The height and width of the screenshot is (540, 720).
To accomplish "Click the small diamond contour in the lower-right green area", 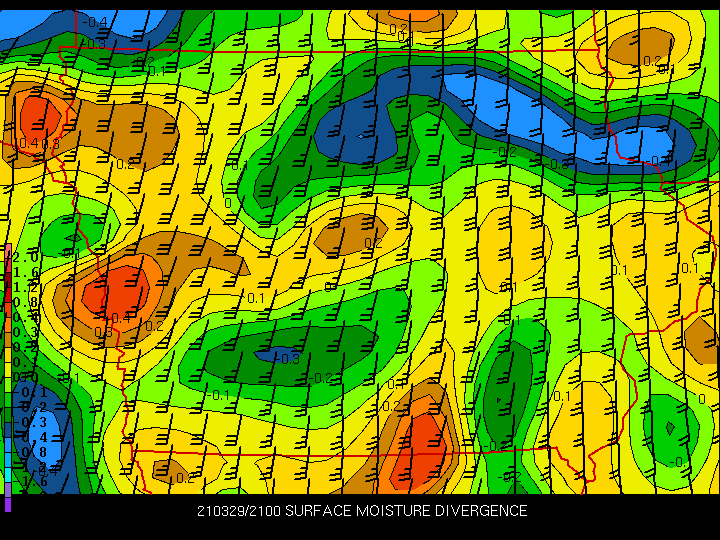I will click(670, 428).
